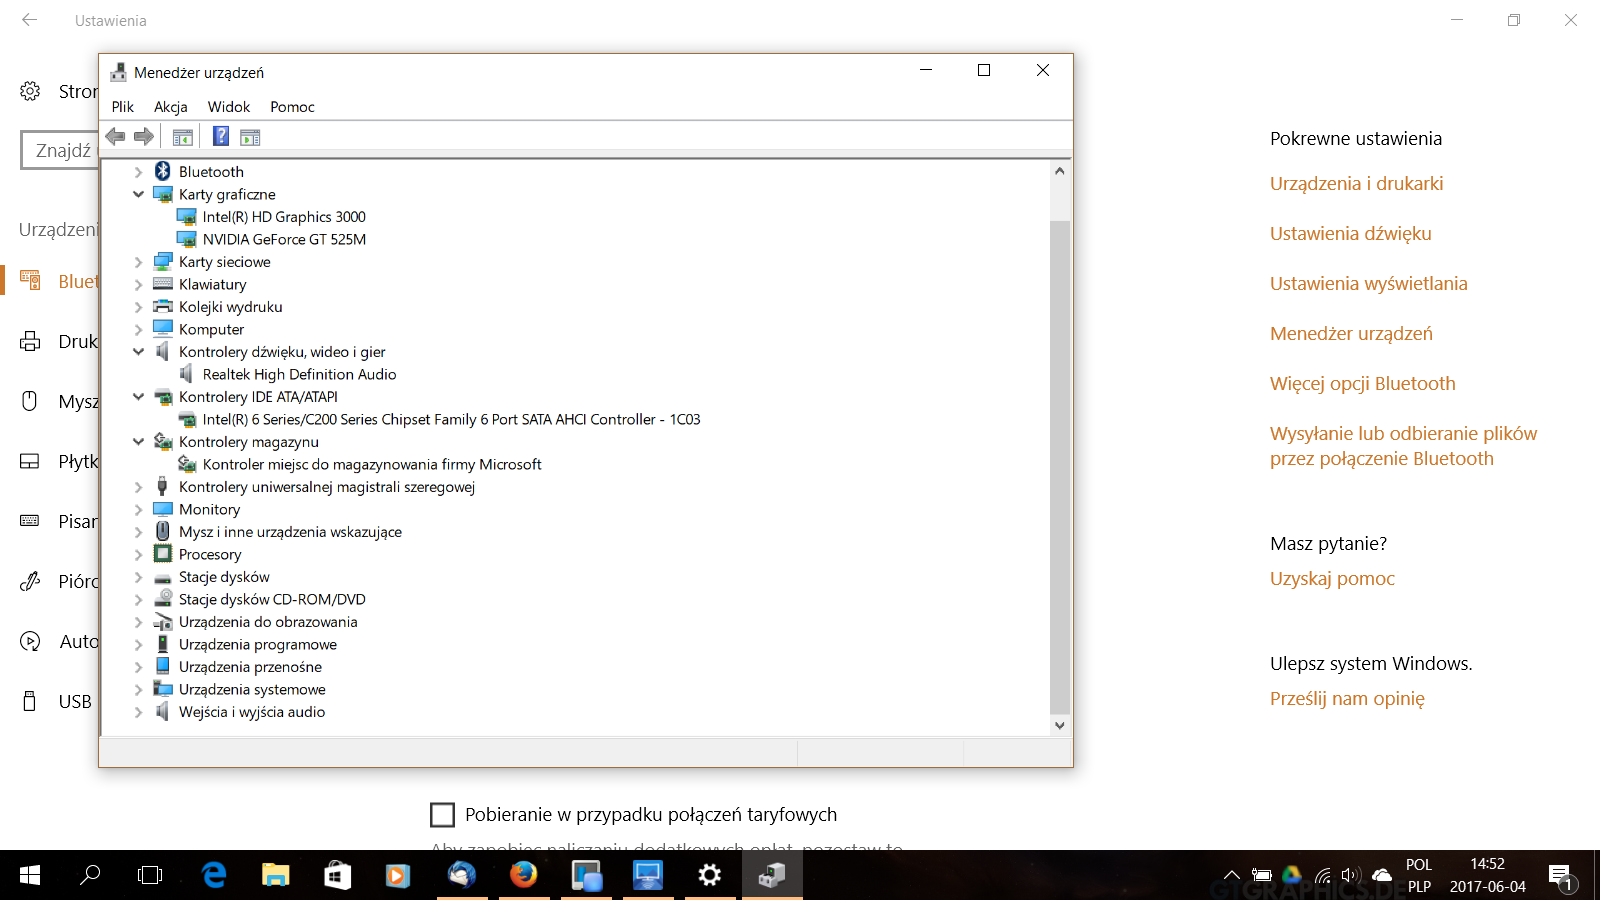Click the Klawiatury keyboard icon
This screenshot has width=1600, height=900.
pyautogui.click(x=163, y=284)
